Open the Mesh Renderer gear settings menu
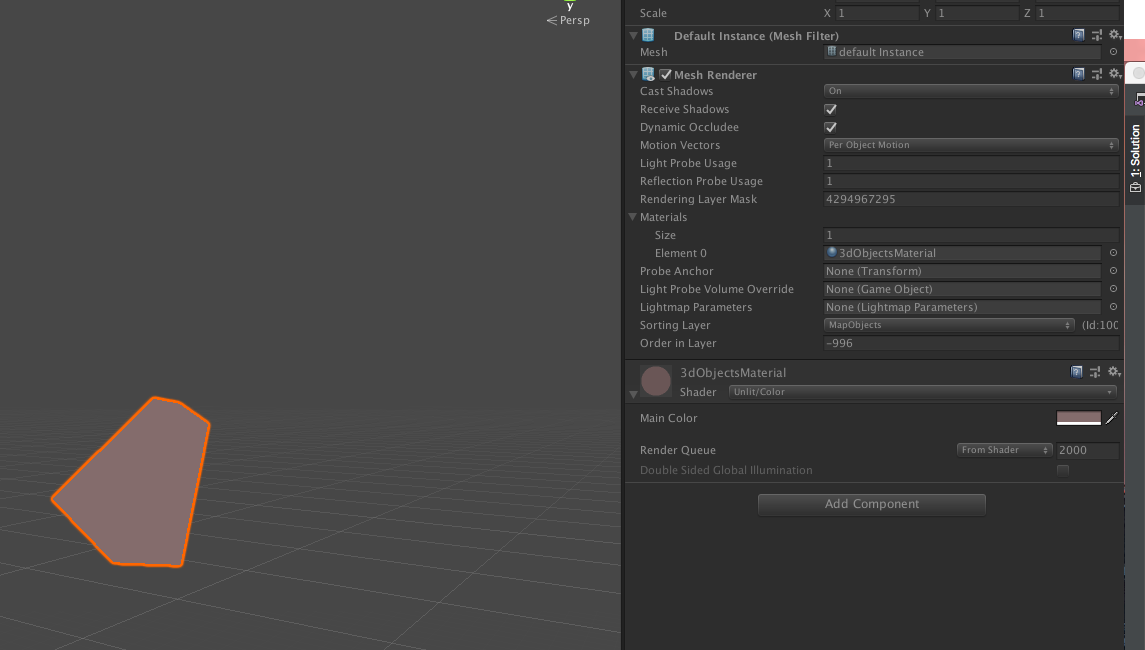Image resolution: width=1145 pixels, height=650 pixels. click(1114, 73)
